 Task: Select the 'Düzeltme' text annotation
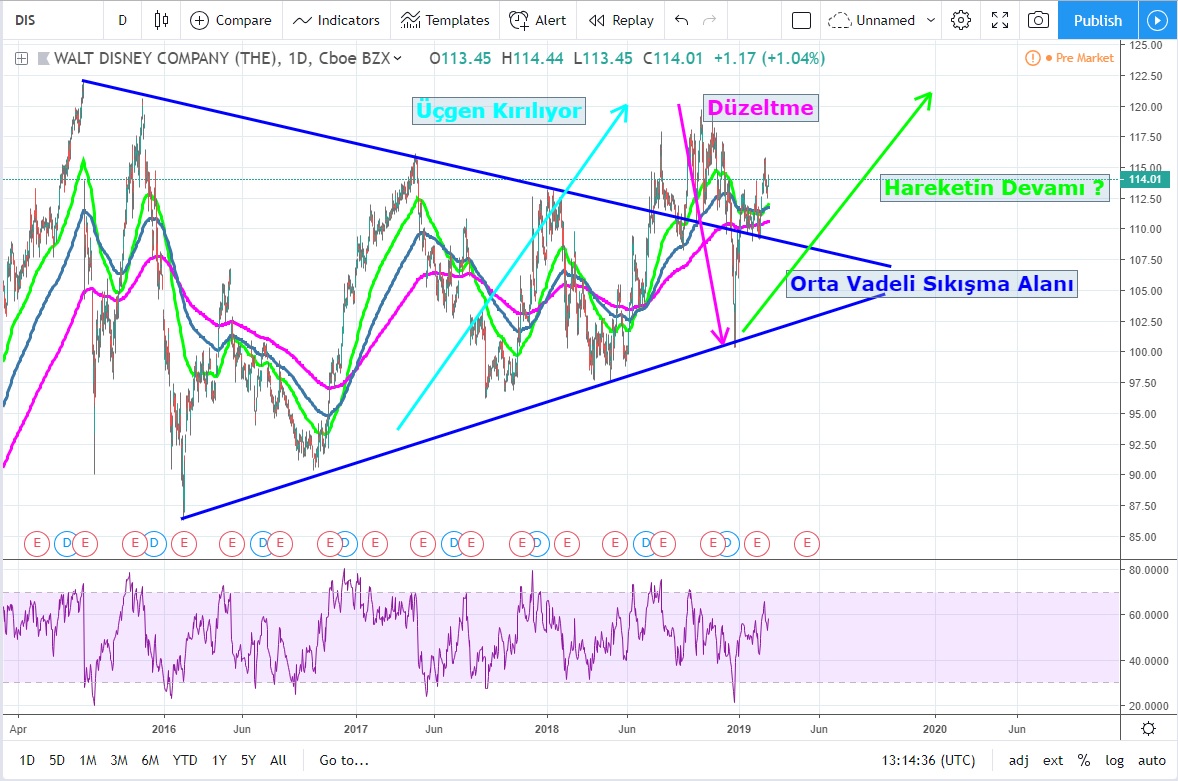(760, 107)
